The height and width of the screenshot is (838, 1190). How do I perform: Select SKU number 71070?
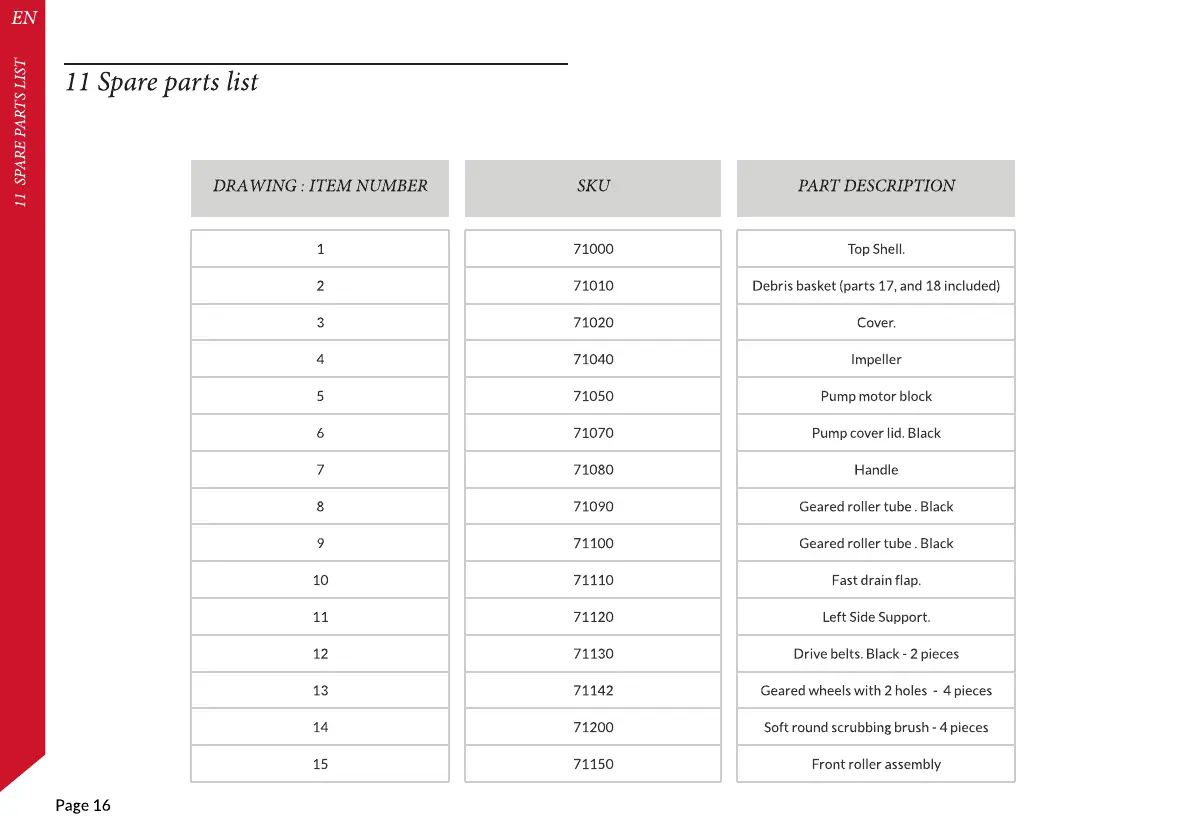tap(593, 433)
